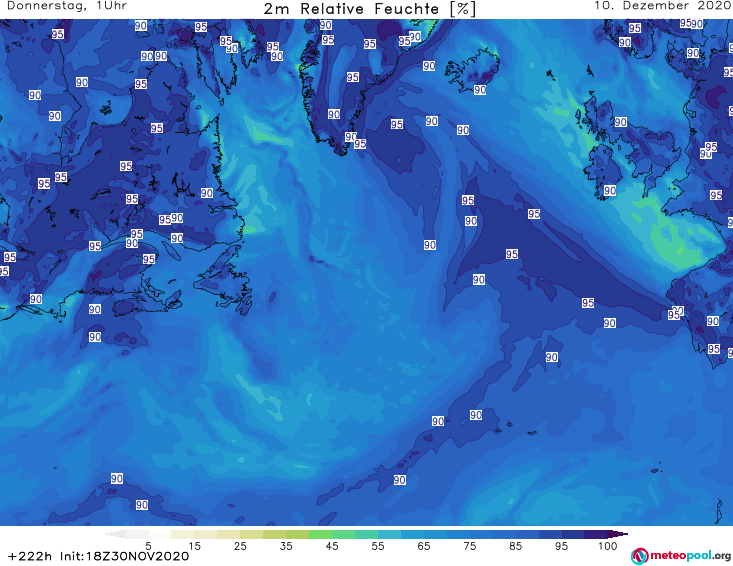Click on Iceland on the humidity map
733x566 pixels.
(x=472, y=69)
